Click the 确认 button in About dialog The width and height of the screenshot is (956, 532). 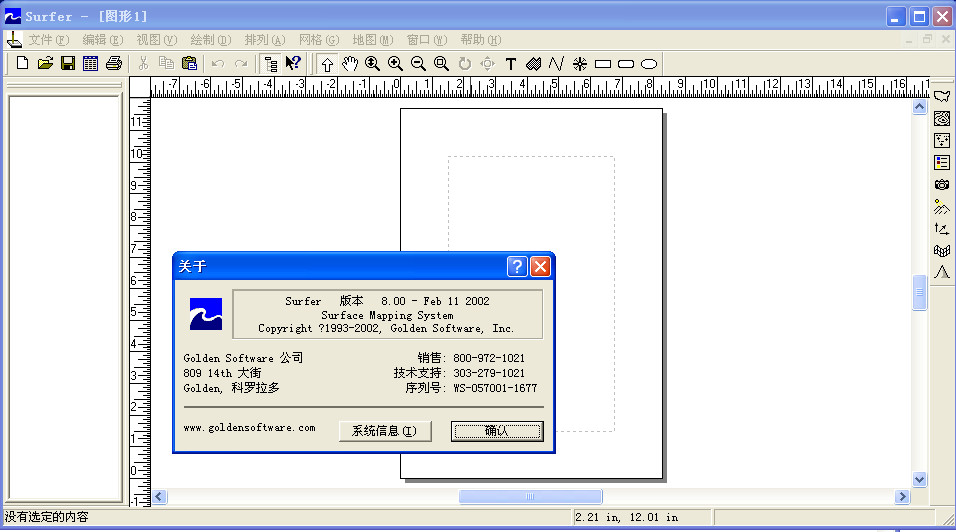(x=497, y=431)
